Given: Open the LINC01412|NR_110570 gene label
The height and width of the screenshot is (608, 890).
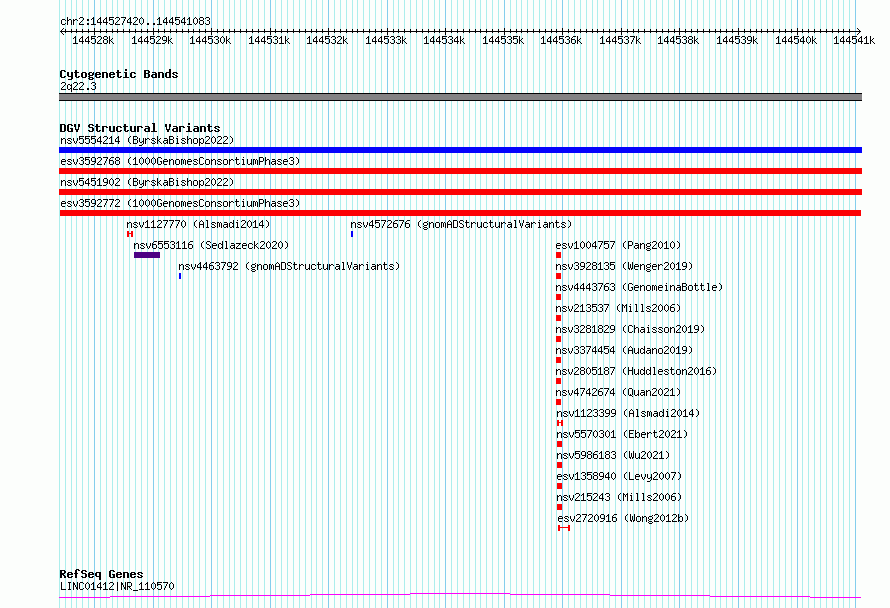Looking at the screenshot, I should [117, 586].
